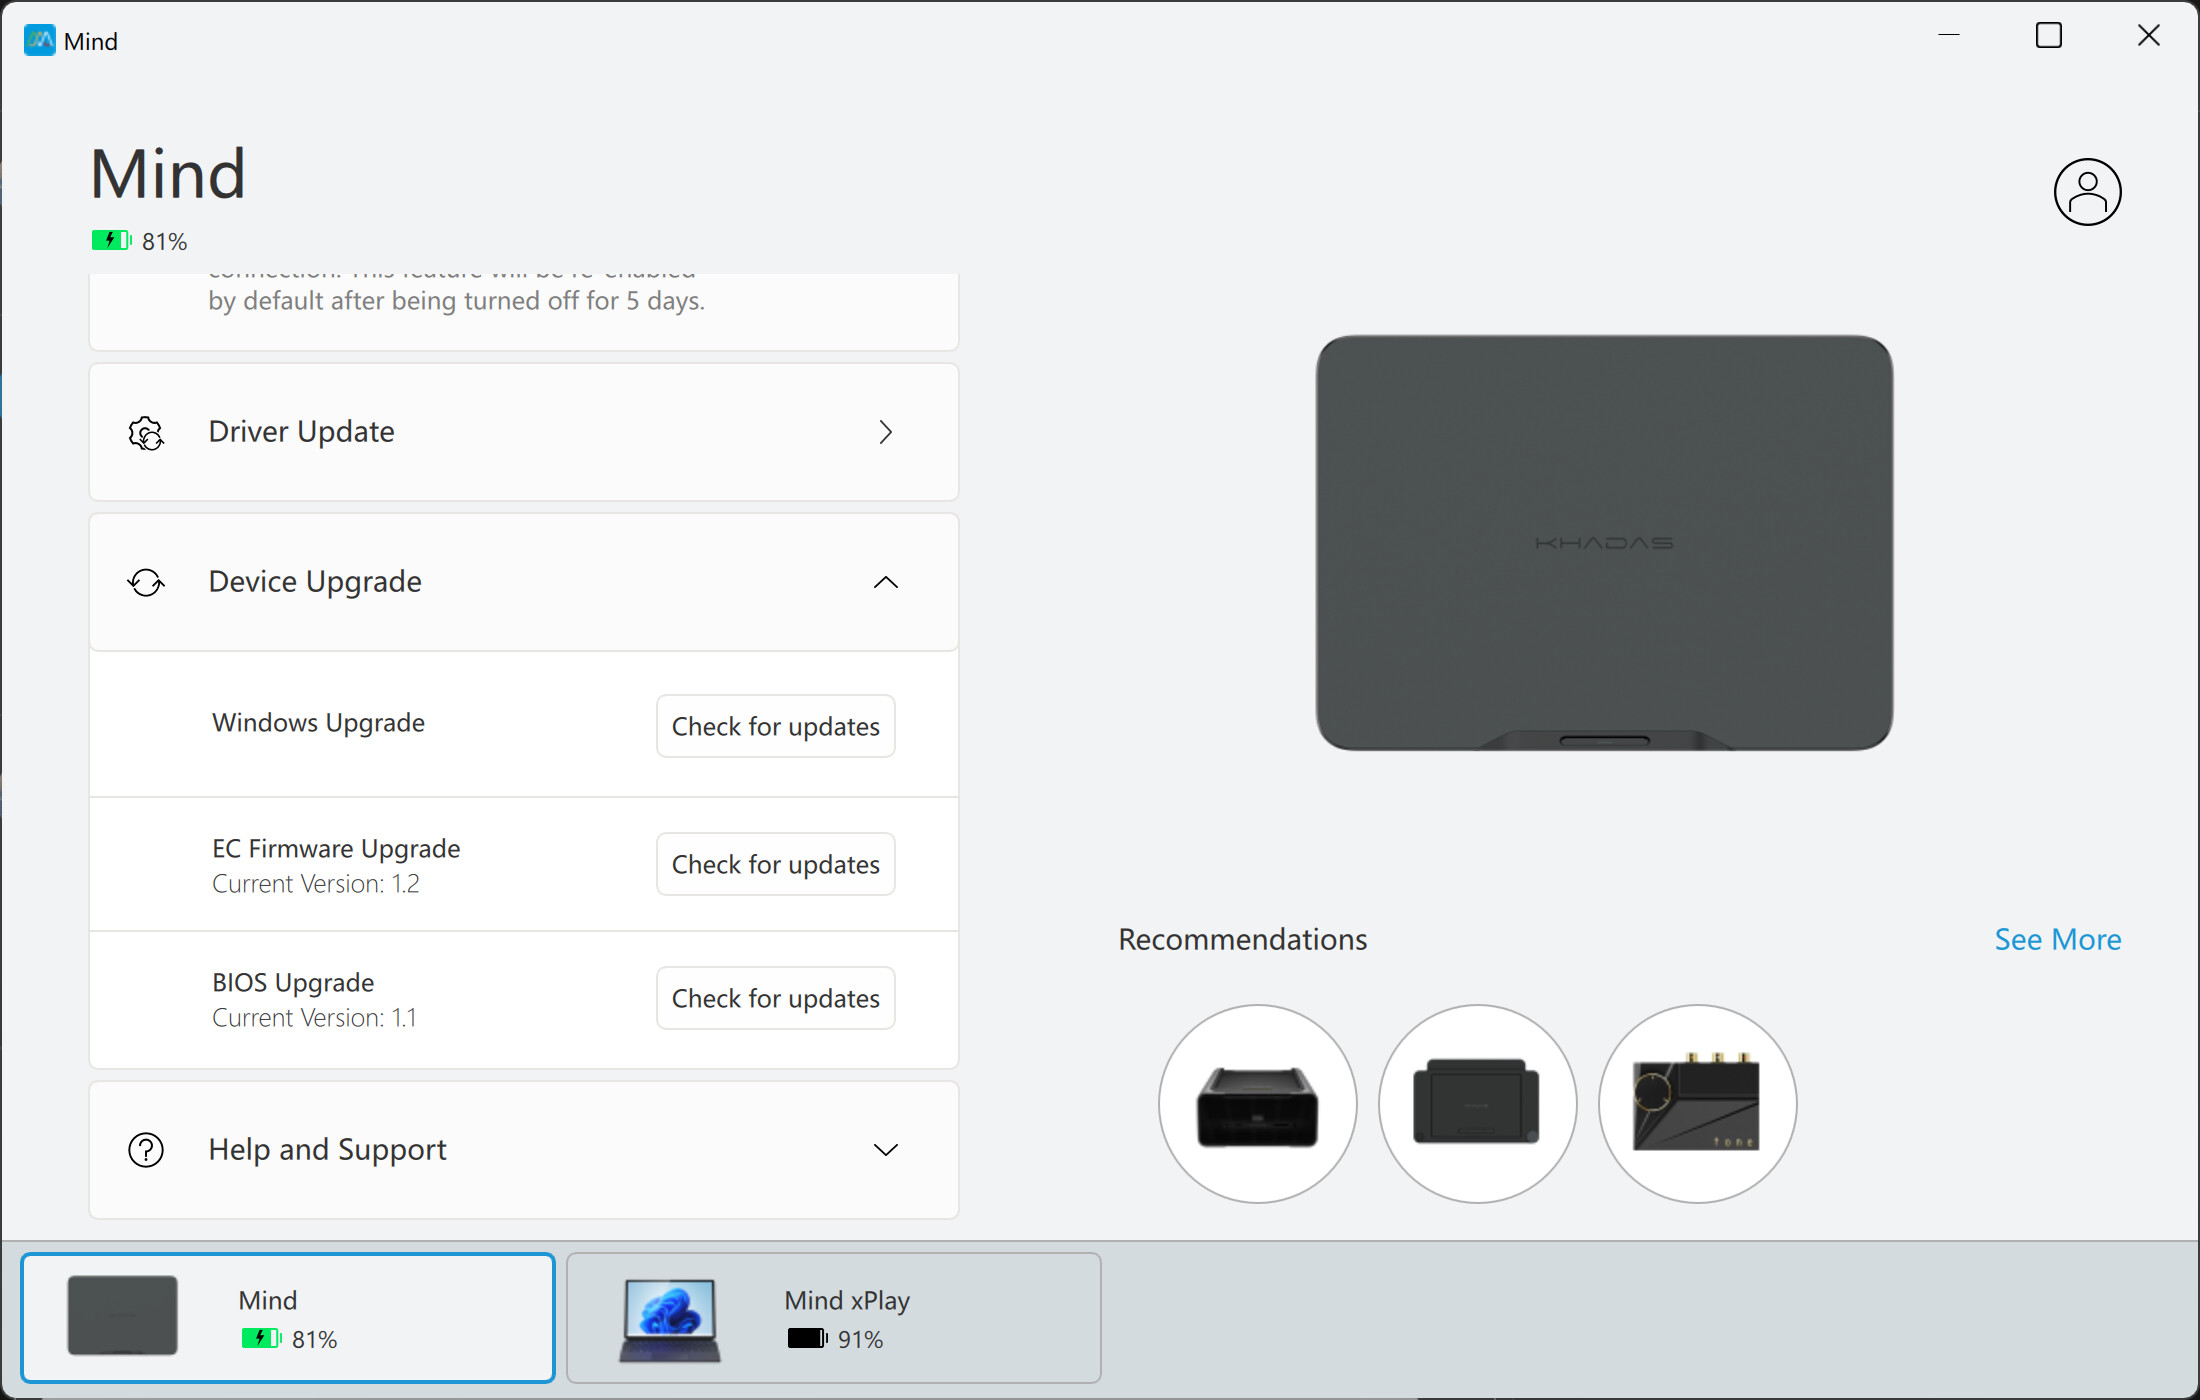Click the Mind xPlay battery icon

[807, 1338]
